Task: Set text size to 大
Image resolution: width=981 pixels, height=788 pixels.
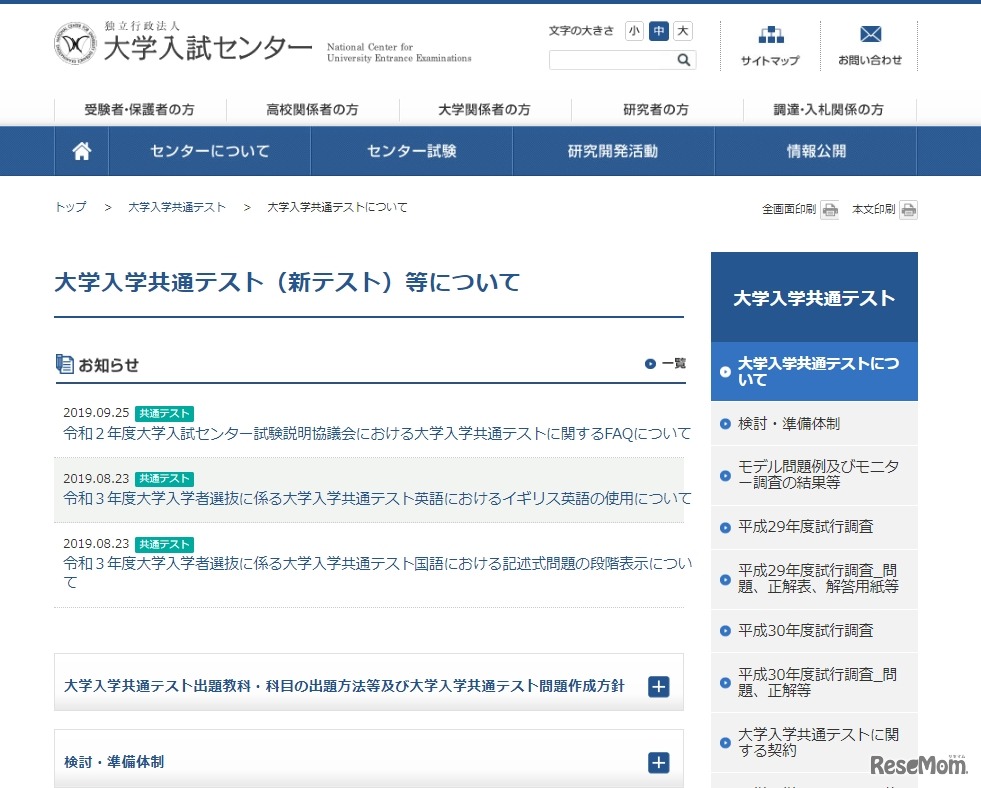Action: [x=682, y=31]
